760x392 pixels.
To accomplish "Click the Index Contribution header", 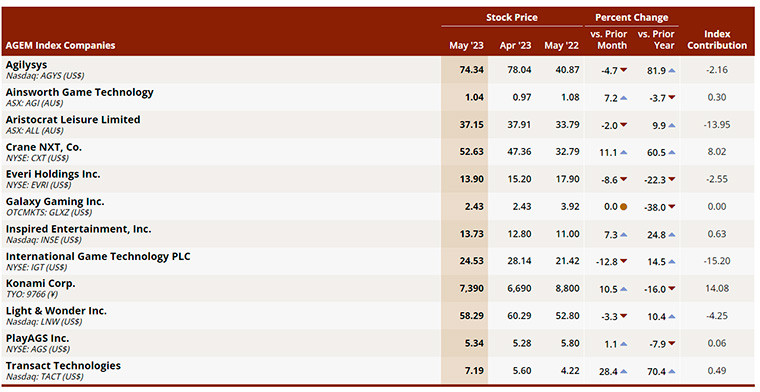I will coord(717,40).
